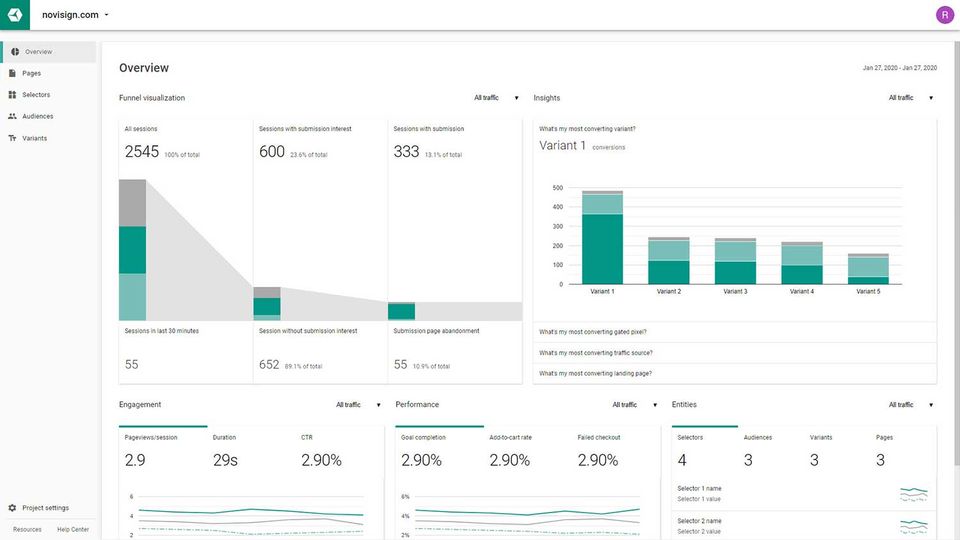Open Performance All traffic dropdown

pyautogui.click(x=635, y=405)
